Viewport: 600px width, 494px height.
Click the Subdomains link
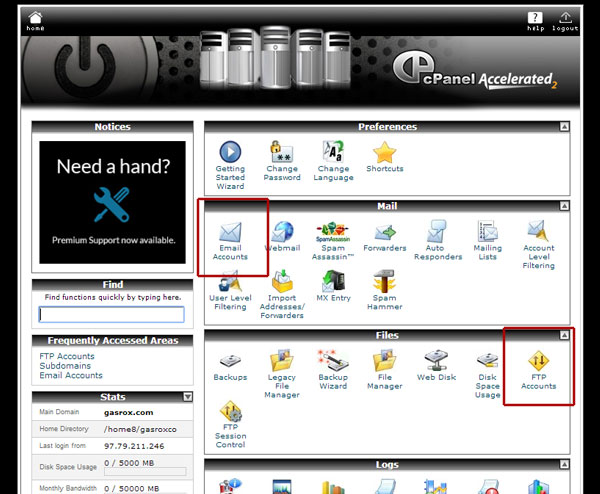pos(65,366)
